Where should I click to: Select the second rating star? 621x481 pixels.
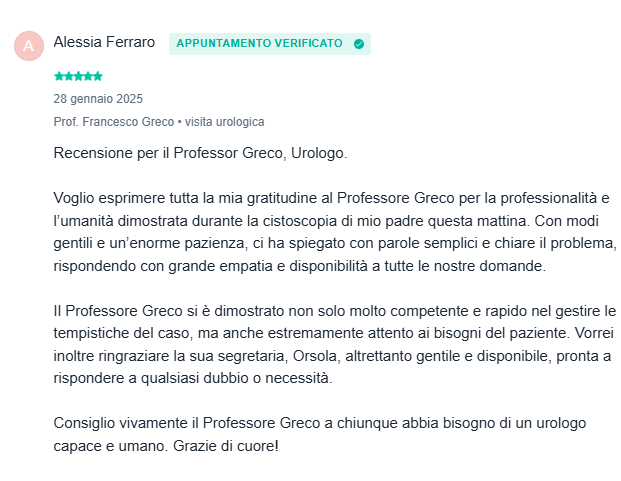(69, 76)
